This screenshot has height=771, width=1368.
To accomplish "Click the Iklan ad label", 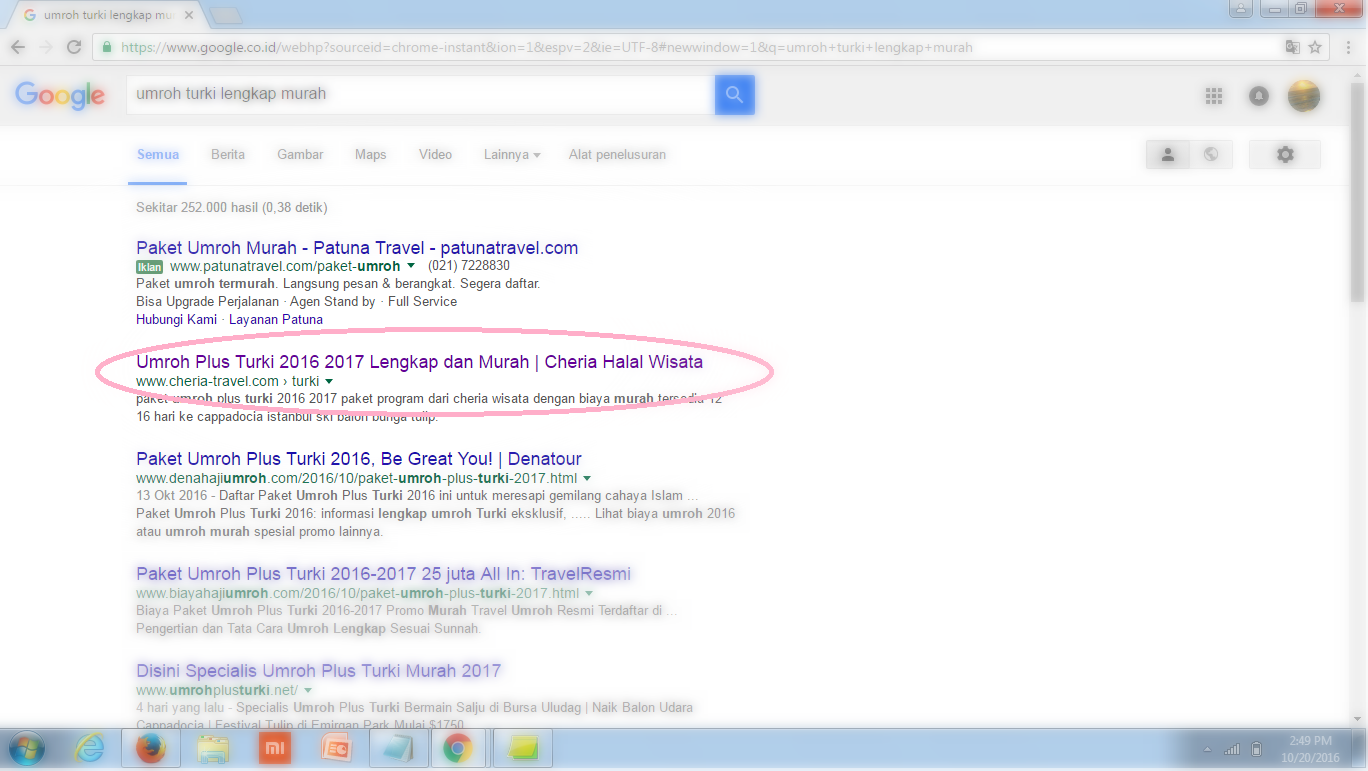I will point(149,267).
